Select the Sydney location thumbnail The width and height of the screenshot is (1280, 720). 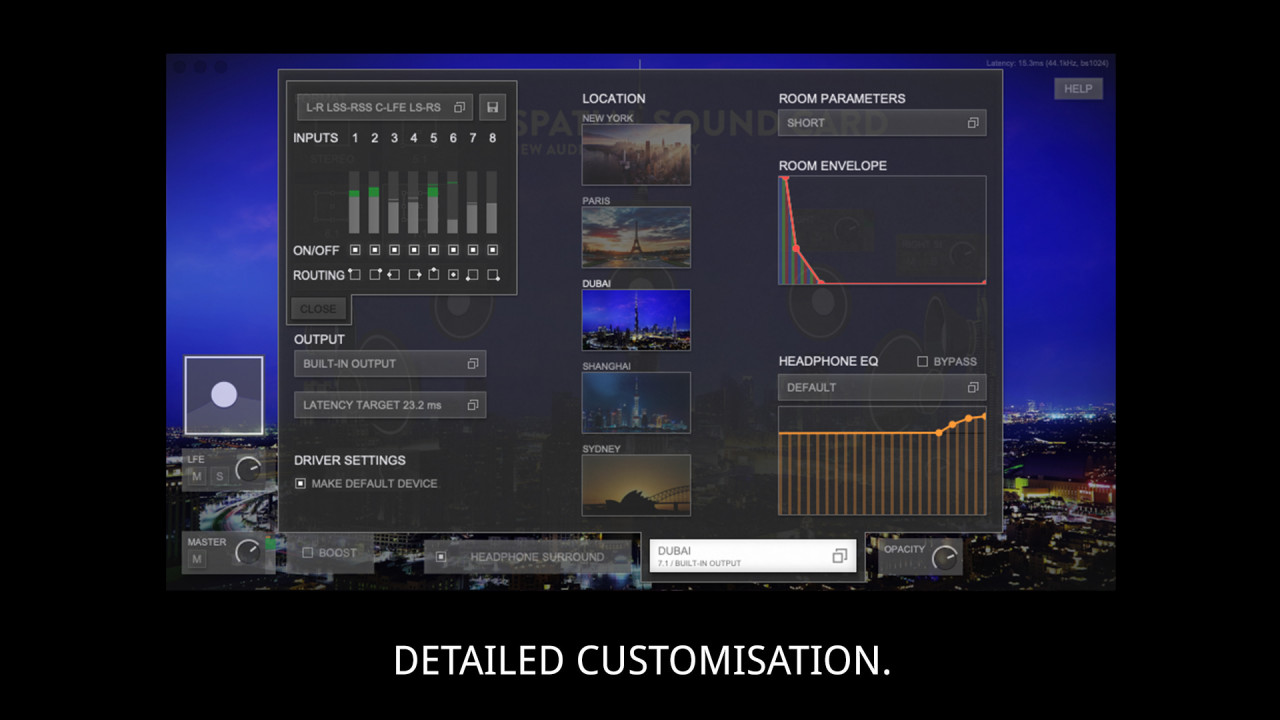click(636, 485)
